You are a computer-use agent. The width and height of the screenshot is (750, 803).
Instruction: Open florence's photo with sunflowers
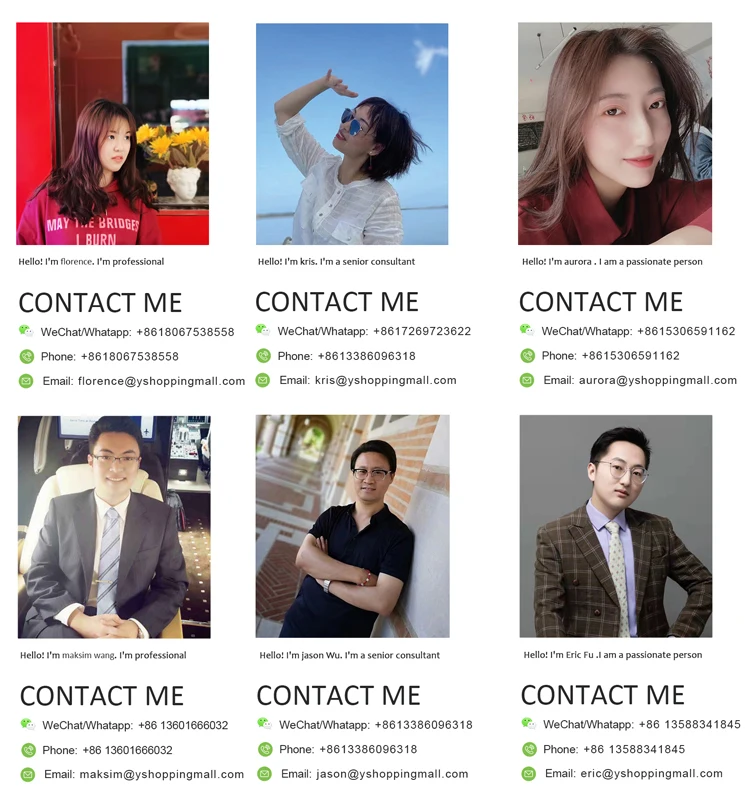coord(113,134)
